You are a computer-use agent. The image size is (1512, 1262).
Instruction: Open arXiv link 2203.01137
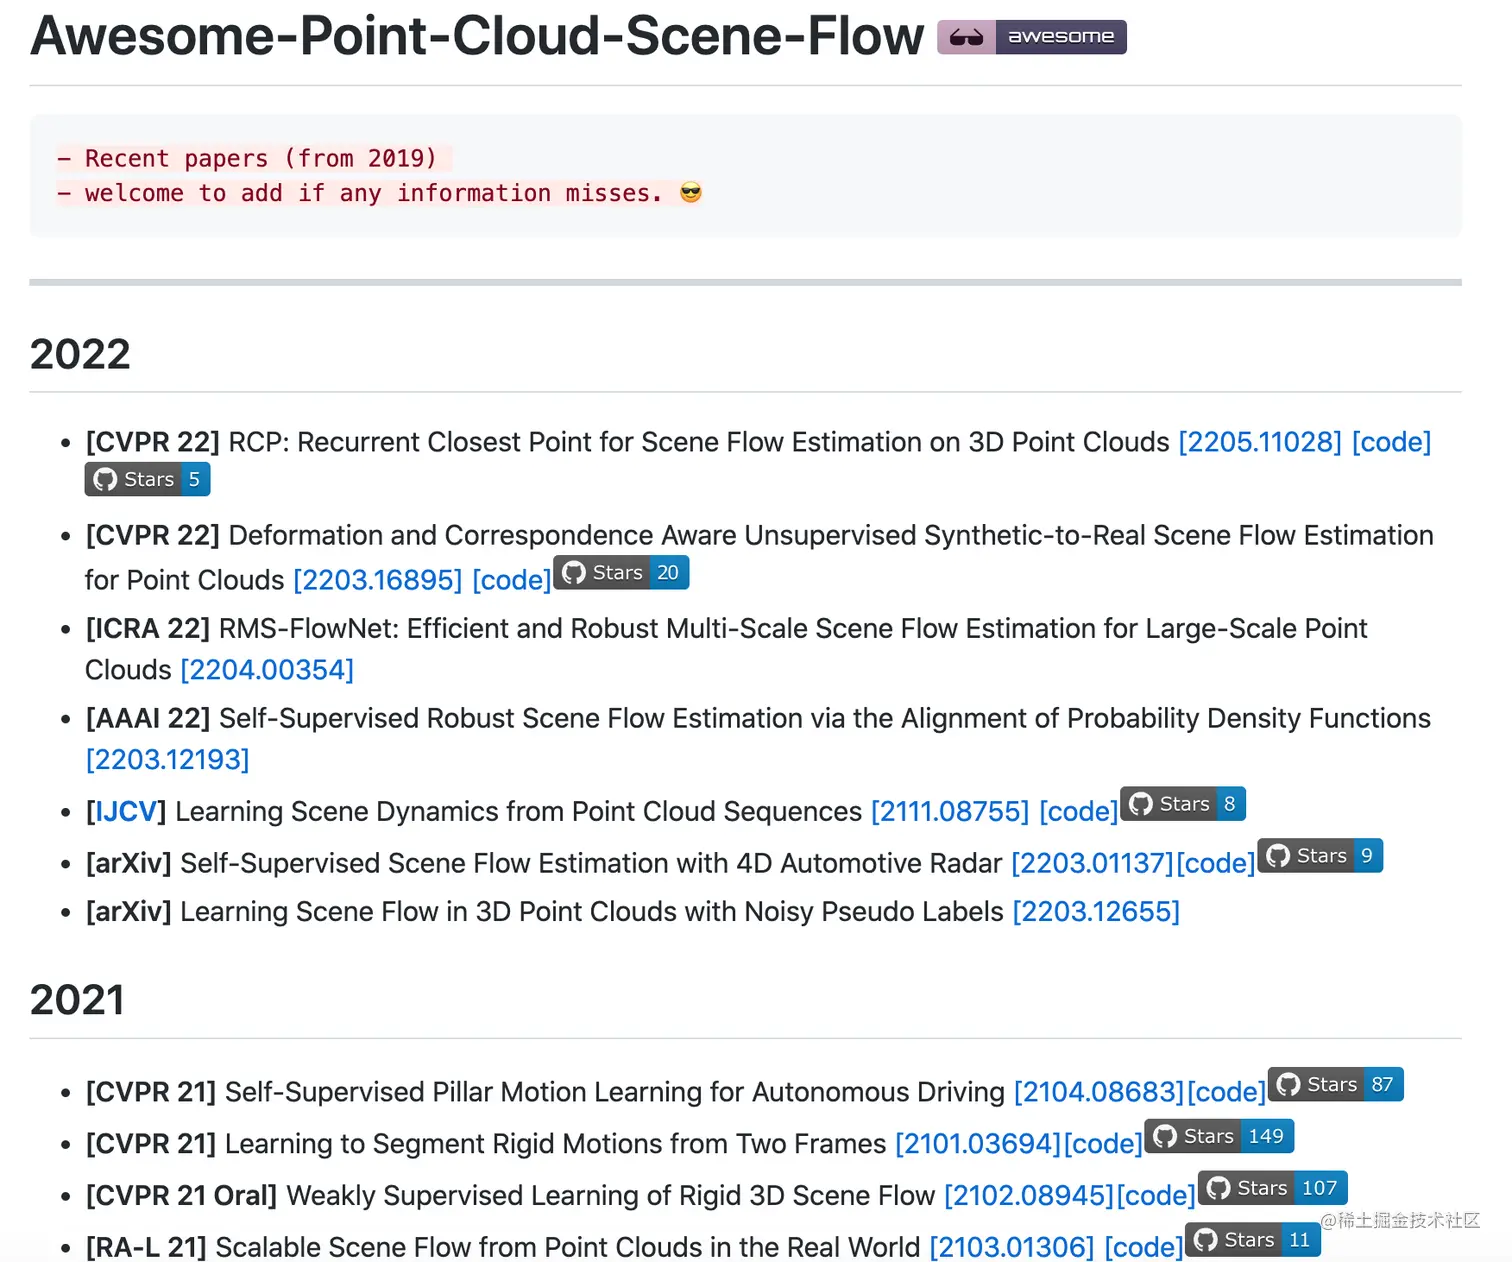tap(1093, 863)
